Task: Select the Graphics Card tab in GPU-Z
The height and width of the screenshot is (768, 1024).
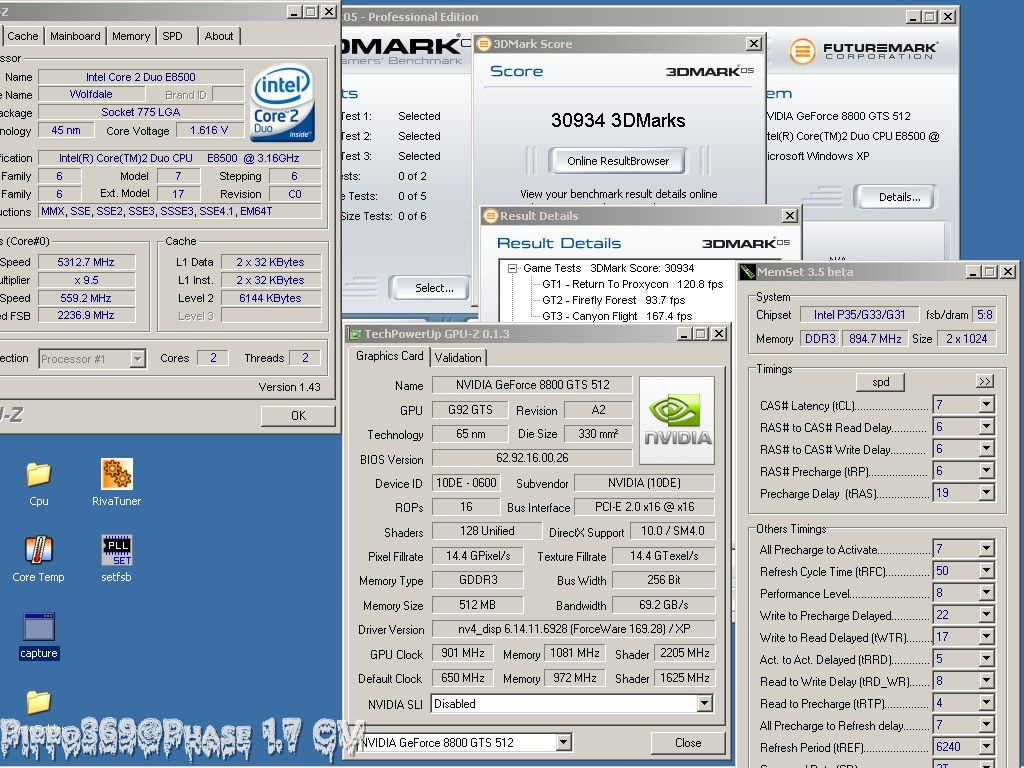Action: coord(389,356)
